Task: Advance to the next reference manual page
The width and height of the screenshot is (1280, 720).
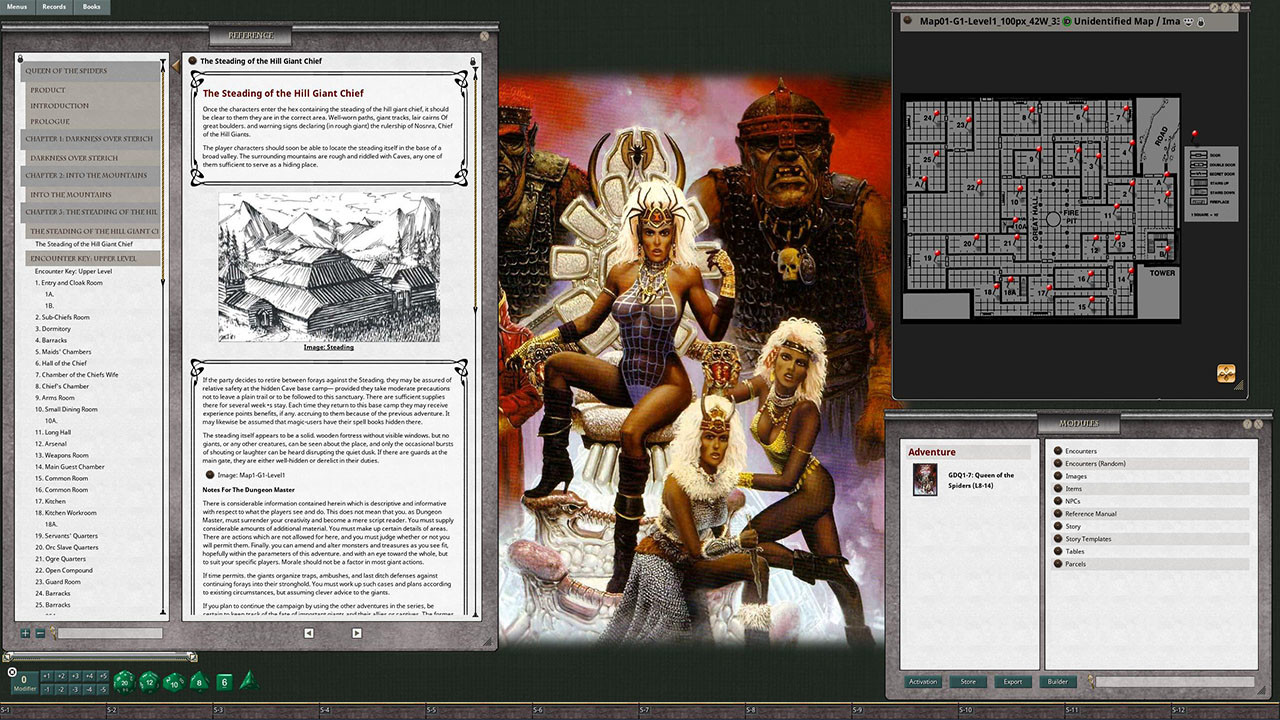Action: tap(357, 633)
